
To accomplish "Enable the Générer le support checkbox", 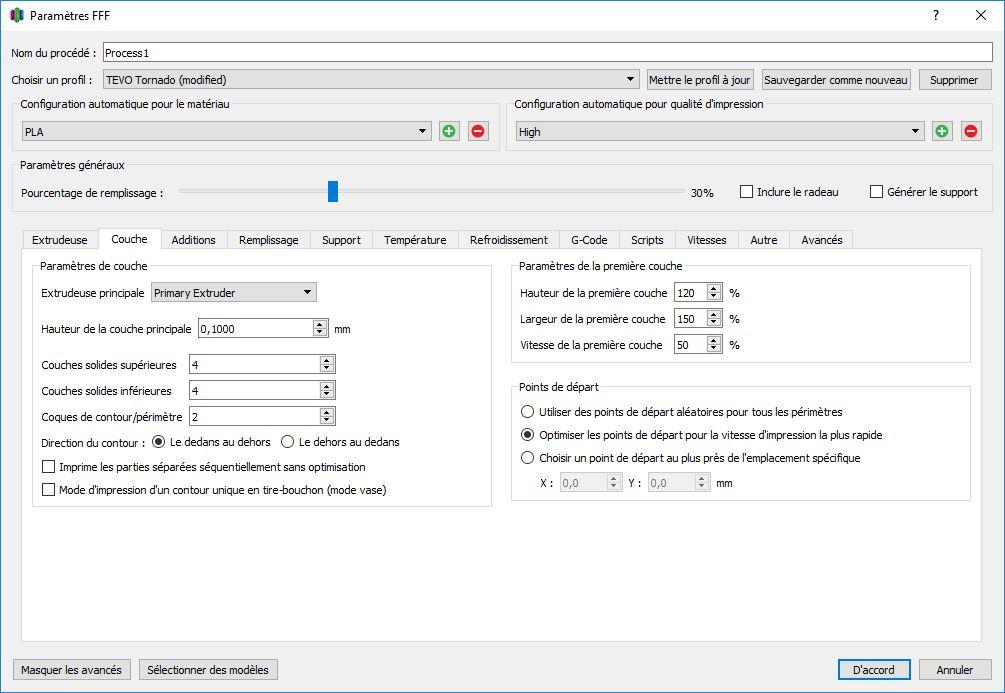I will pyautogui.click(x=876, y=192).
